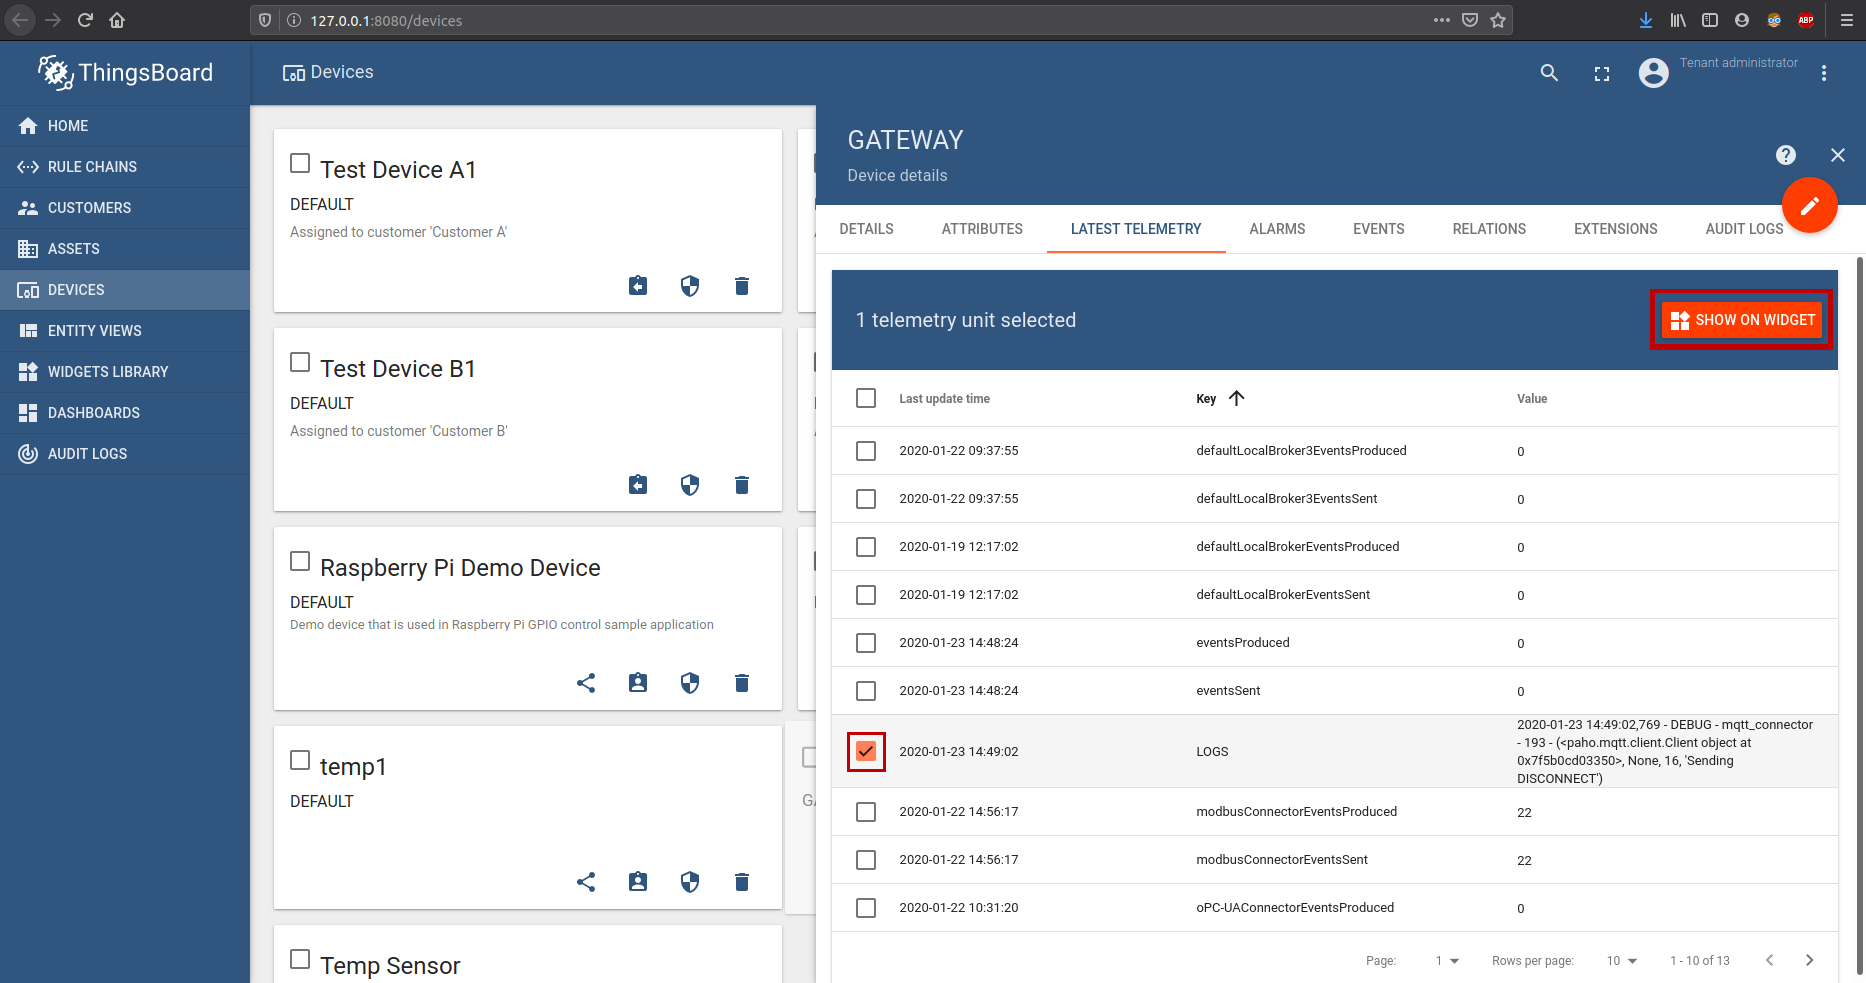
Task: Manage credentials for Test Device B1
Action: [690, 485]
